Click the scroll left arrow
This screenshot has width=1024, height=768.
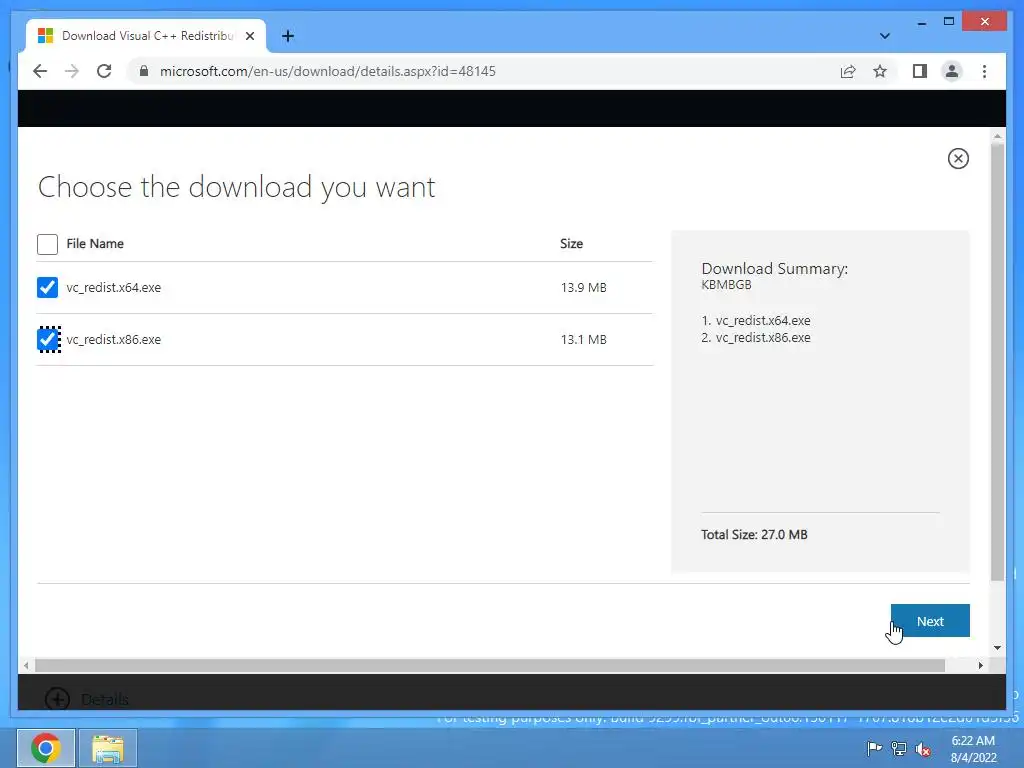click(26, 665)
